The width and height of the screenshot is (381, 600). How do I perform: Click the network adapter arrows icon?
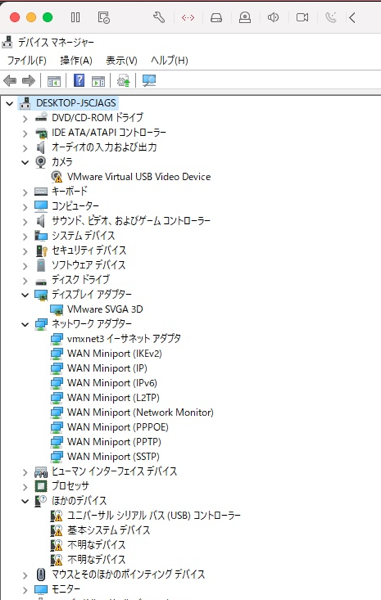pyautogui.click(x=188, y=18)
